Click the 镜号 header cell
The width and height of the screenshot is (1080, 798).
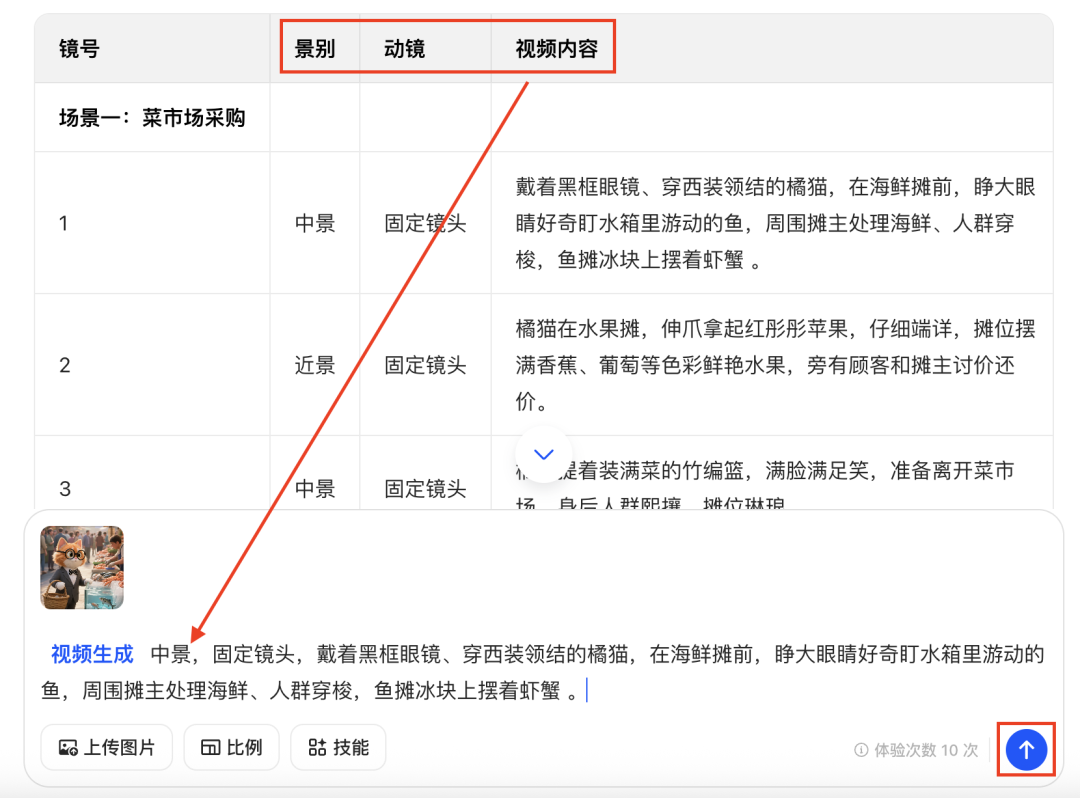coord(79,47)
